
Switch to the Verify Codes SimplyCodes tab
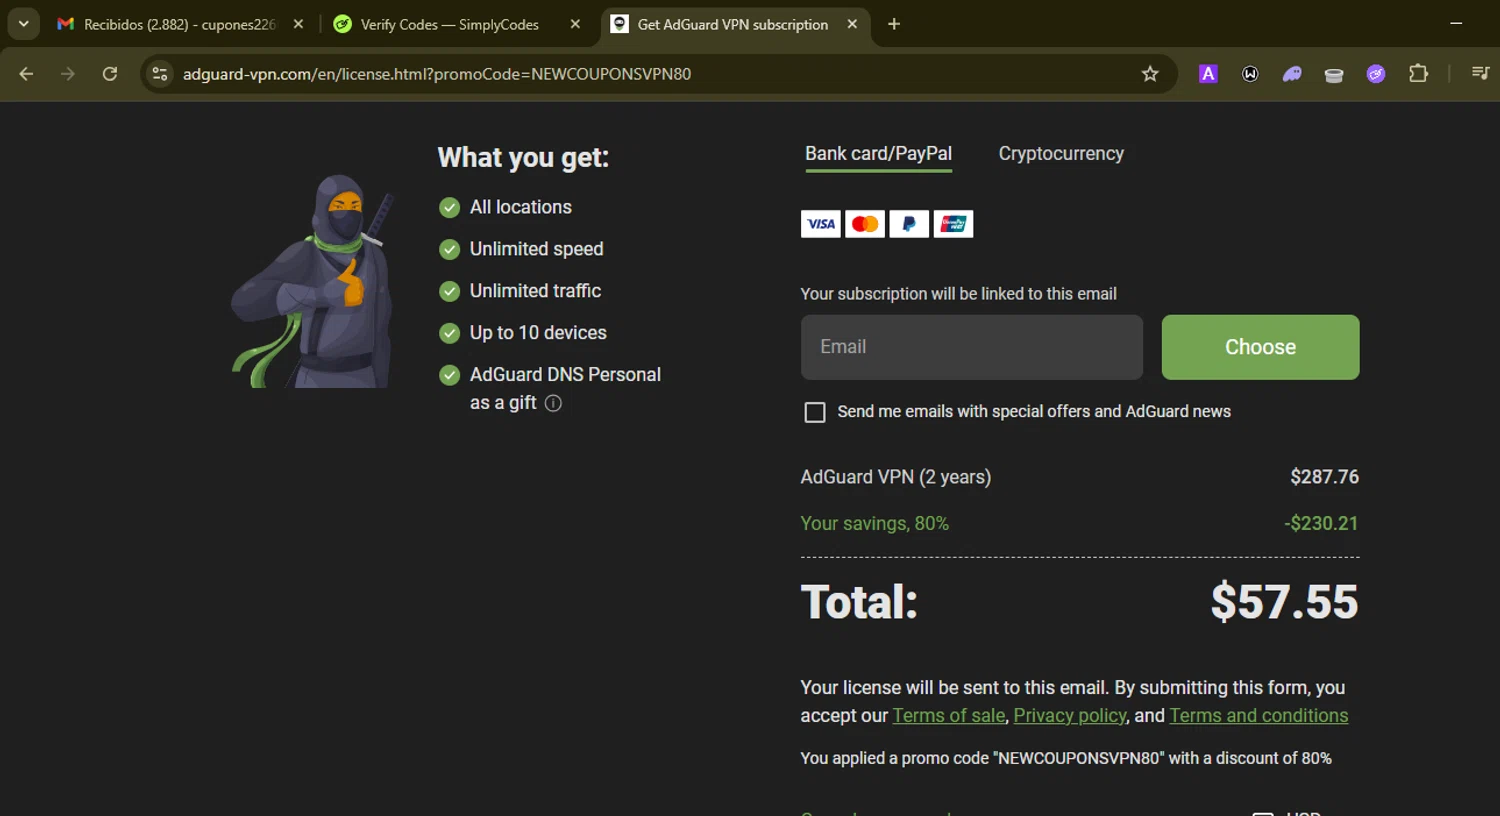[x=459, y=24]
